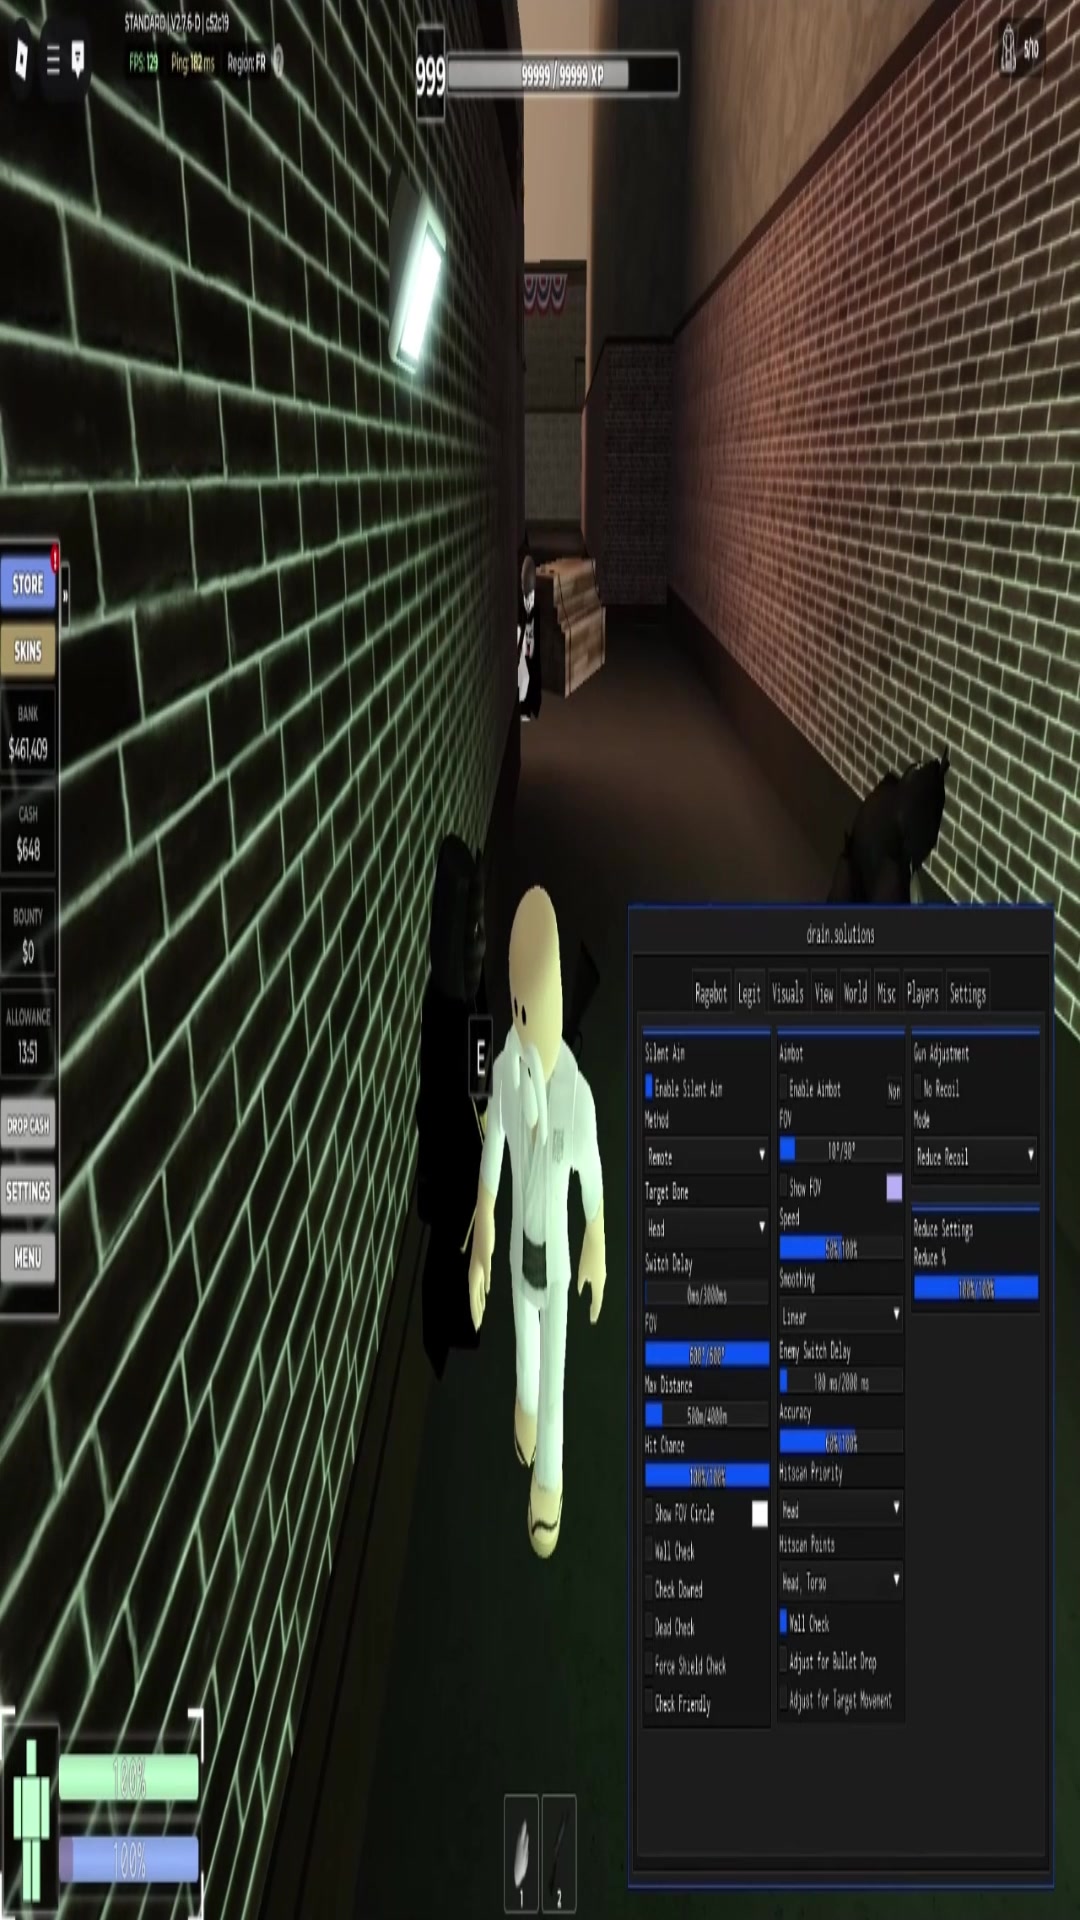Open the Hitscan Priority dropdown
Image resolution: width=1080 pixels, height=1920 pixels.
click(x=841, y=1509)
